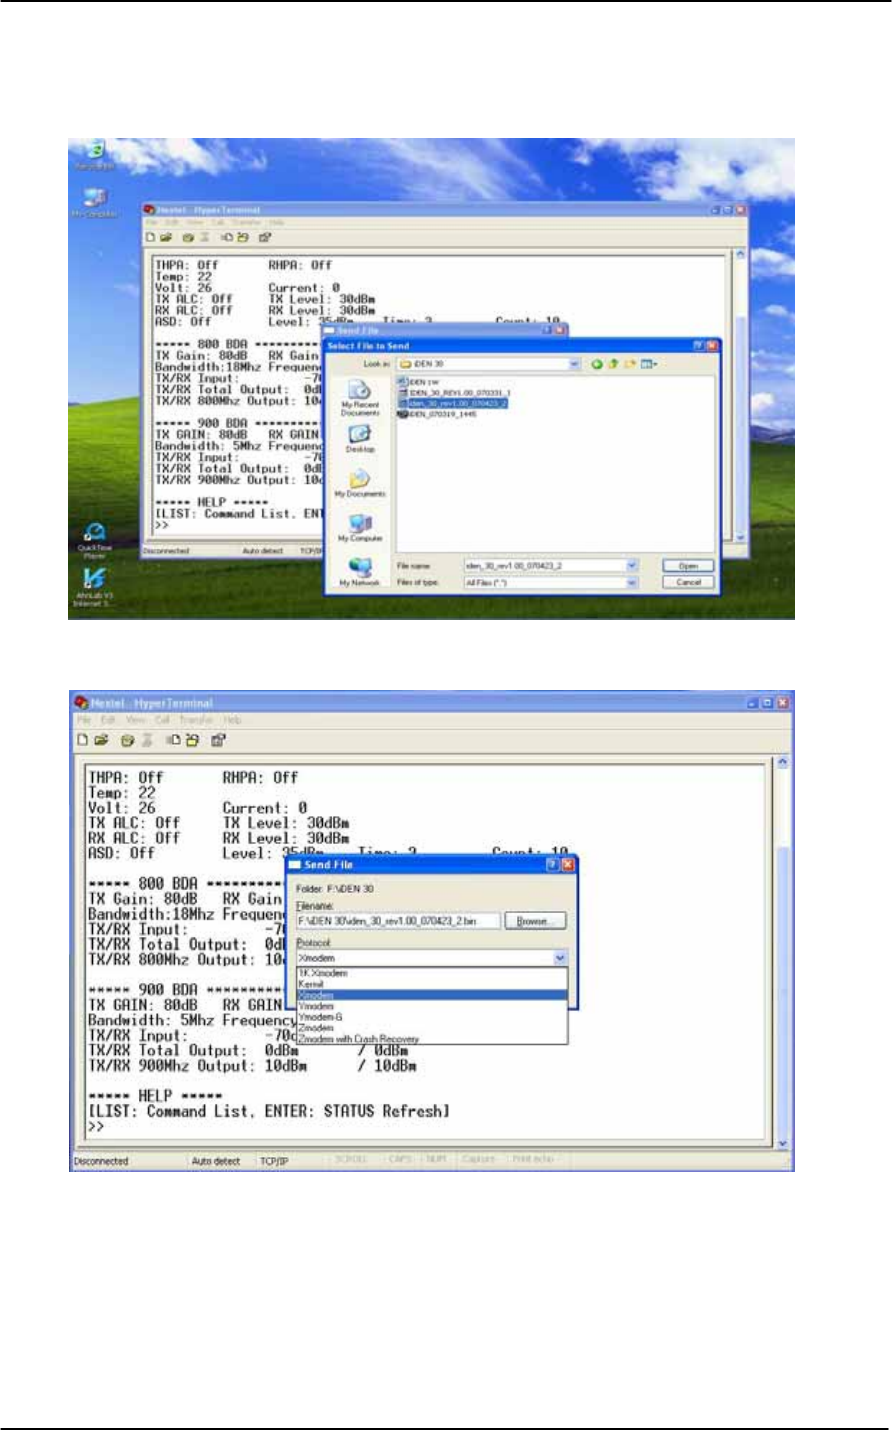The width and height of the screenshot is (892, 1430).
Task: Select highlighted file iden_30_rev1.00_070423_2
Action: [453, 403]
